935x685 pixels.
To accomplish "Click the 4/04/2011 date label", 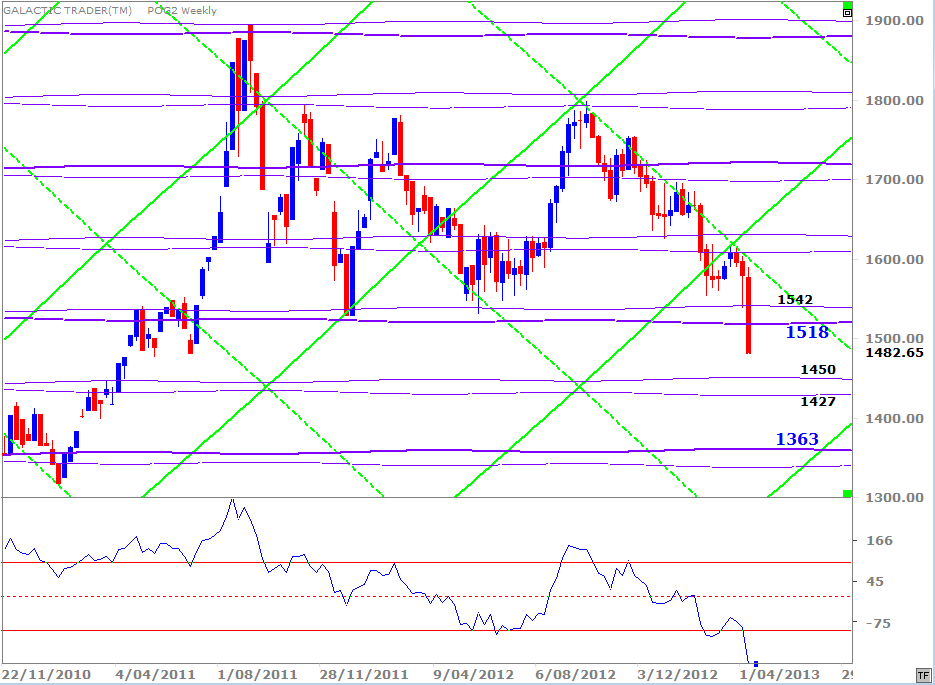I will 155,675.
